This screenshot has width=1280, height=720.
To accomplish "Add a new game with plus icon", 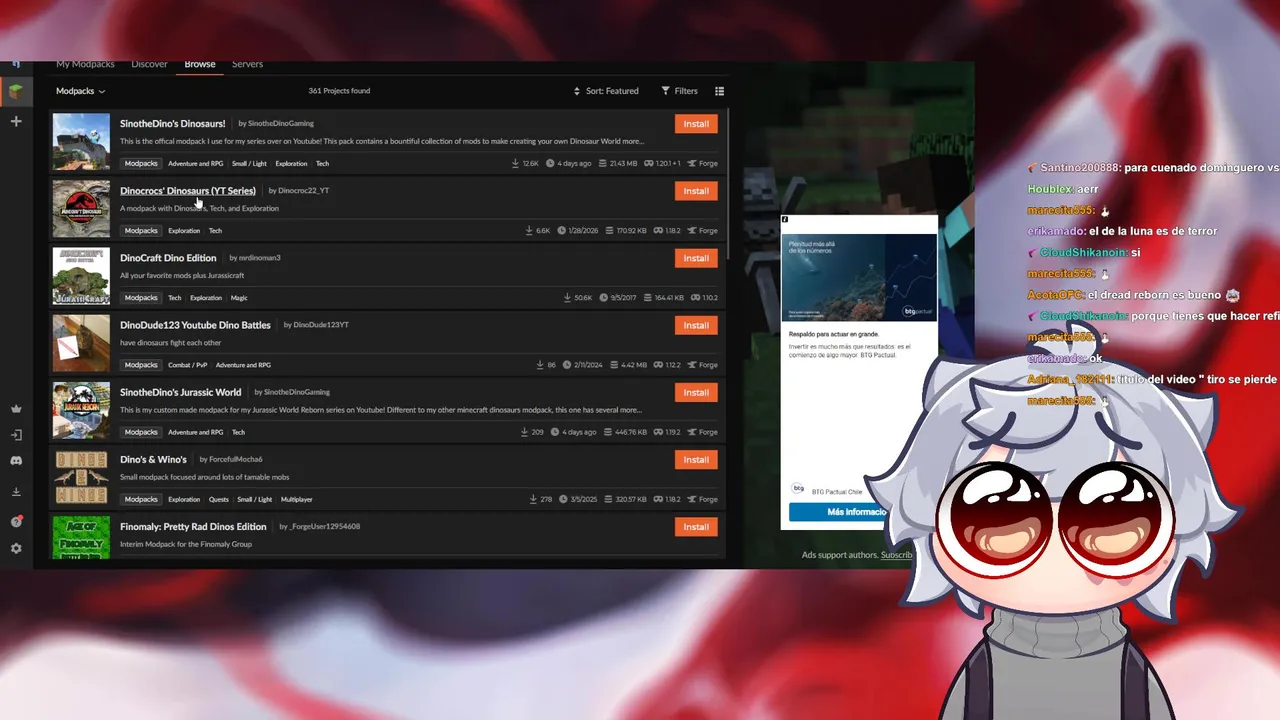I will tap(16, 121).
